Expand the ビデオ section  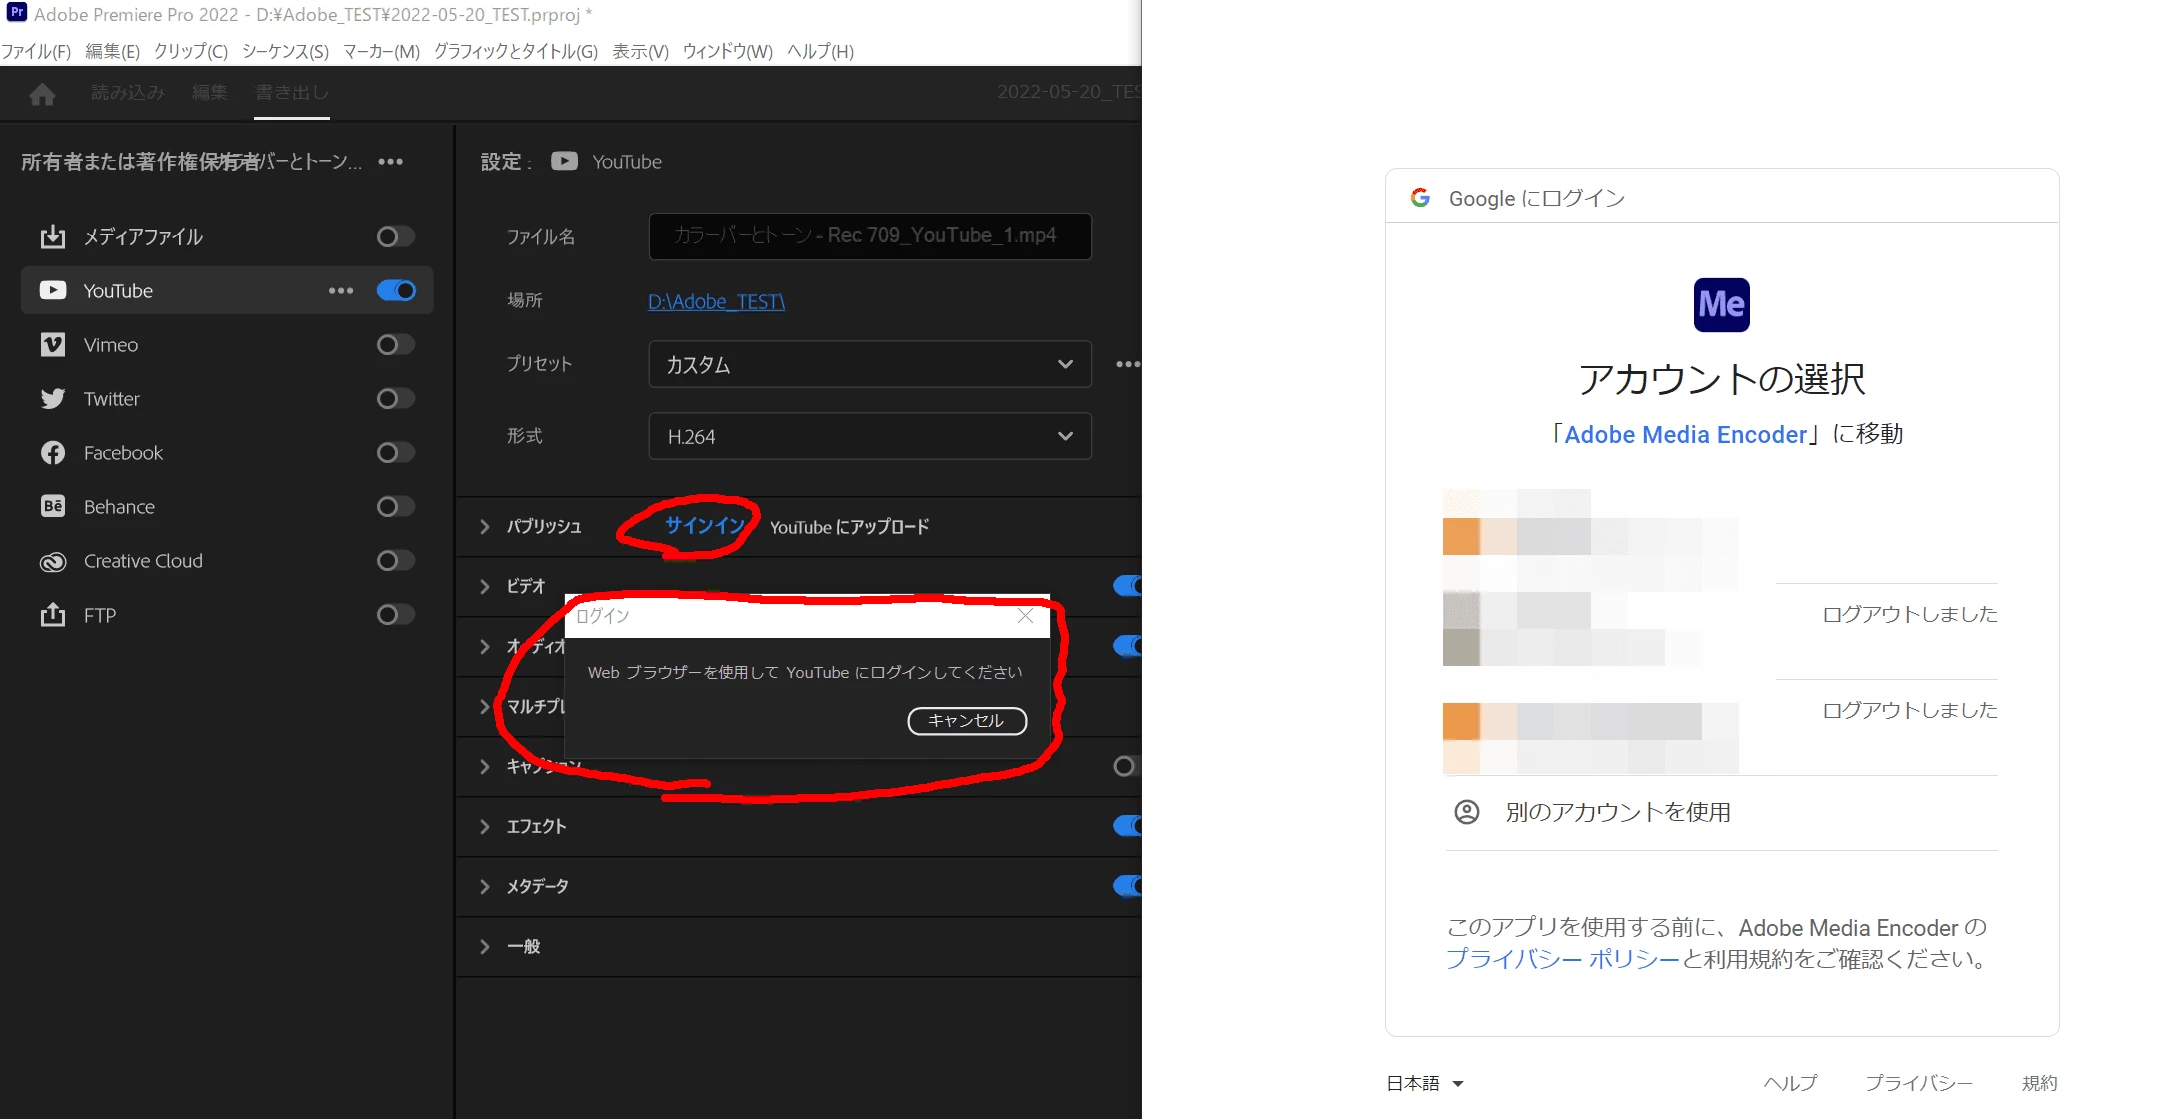485,587
